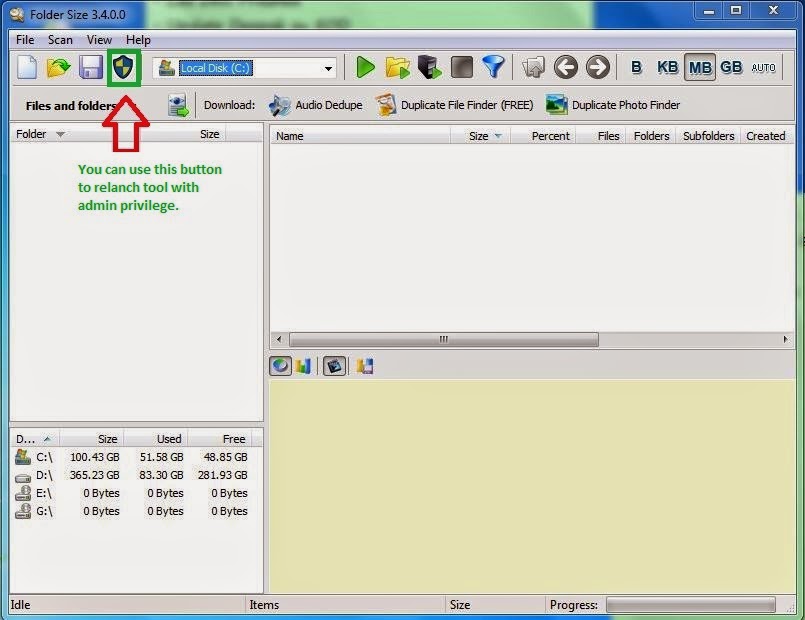805x620 pixels.
Task: Select the D:\ drive icon in the drive list
Action: pos(23,477)
